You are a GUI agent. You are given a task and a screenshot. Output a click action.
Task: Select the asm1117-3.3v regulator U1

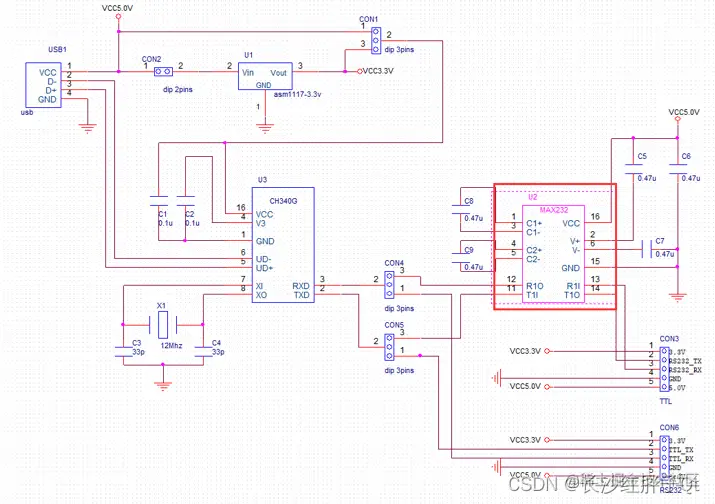[265, 76]
